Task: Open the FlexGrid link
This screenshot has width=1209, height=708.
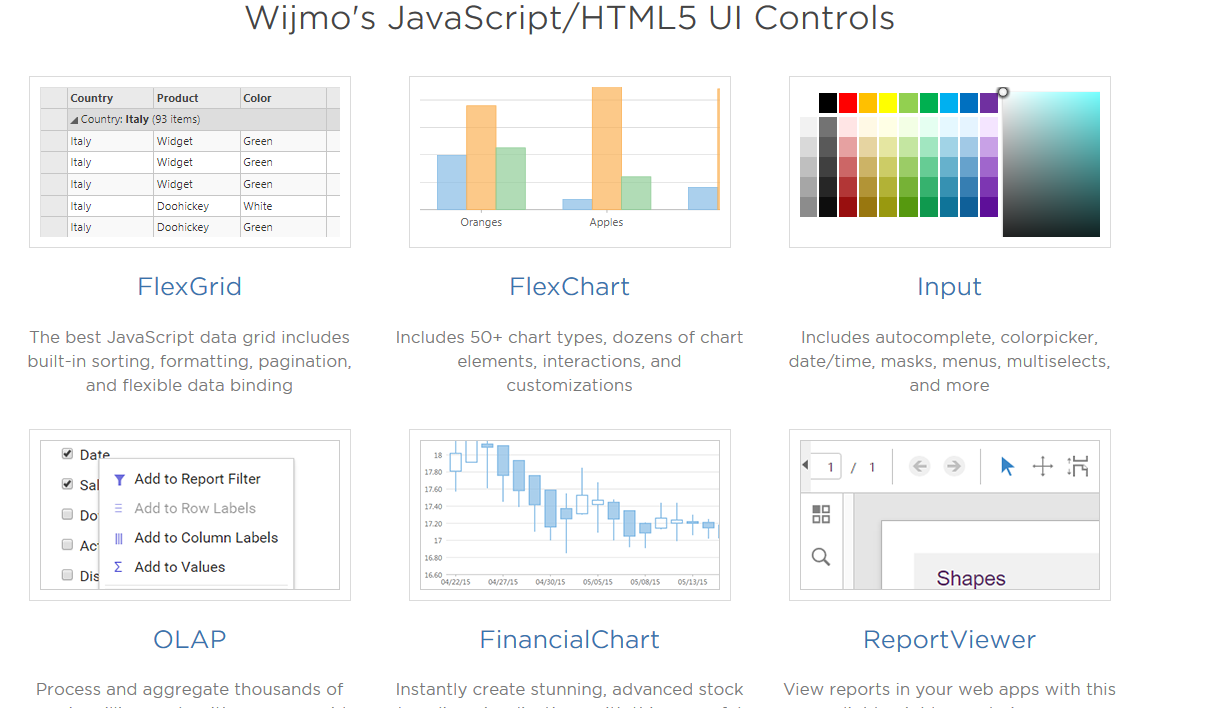Action: coord(189,287)
